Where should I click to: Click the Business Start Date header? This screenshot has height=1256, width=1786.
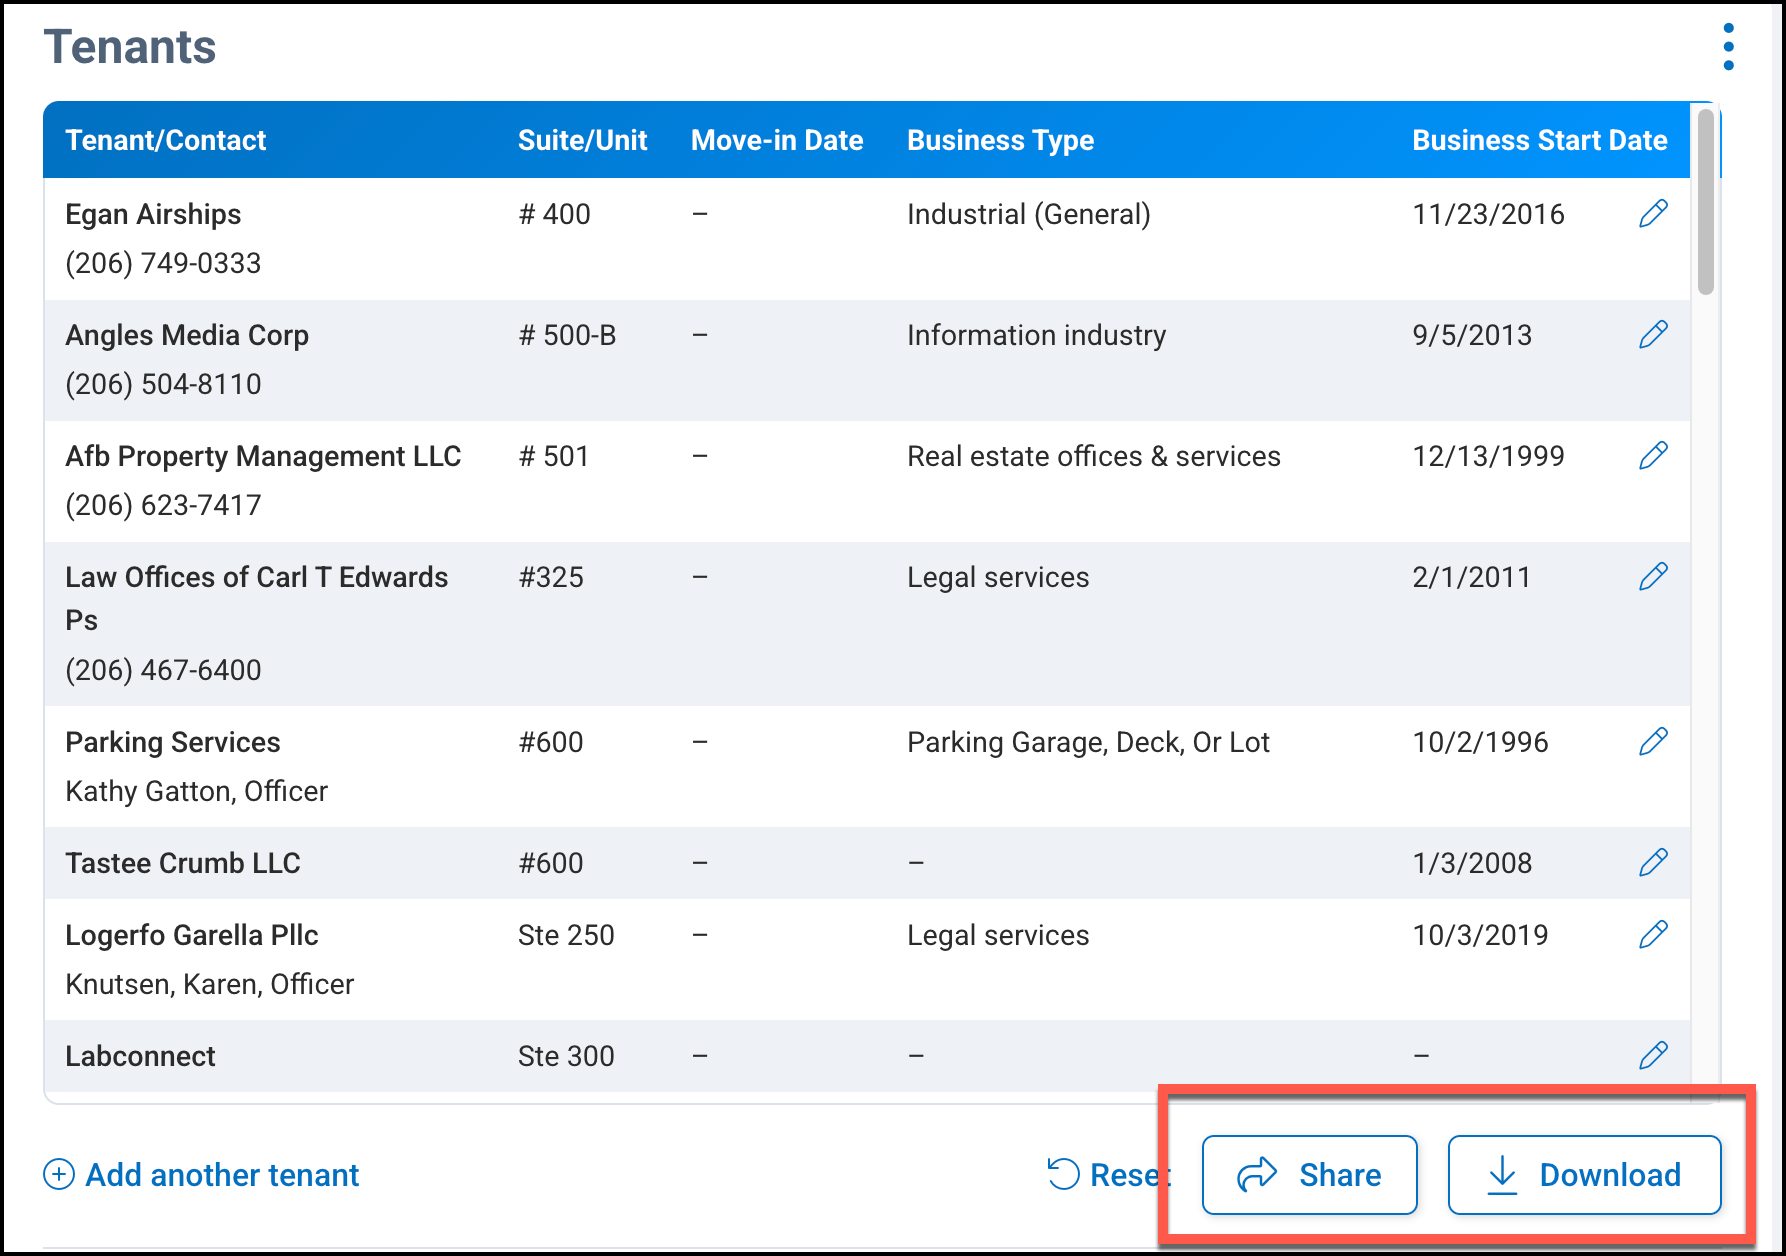click(1539, 140)
